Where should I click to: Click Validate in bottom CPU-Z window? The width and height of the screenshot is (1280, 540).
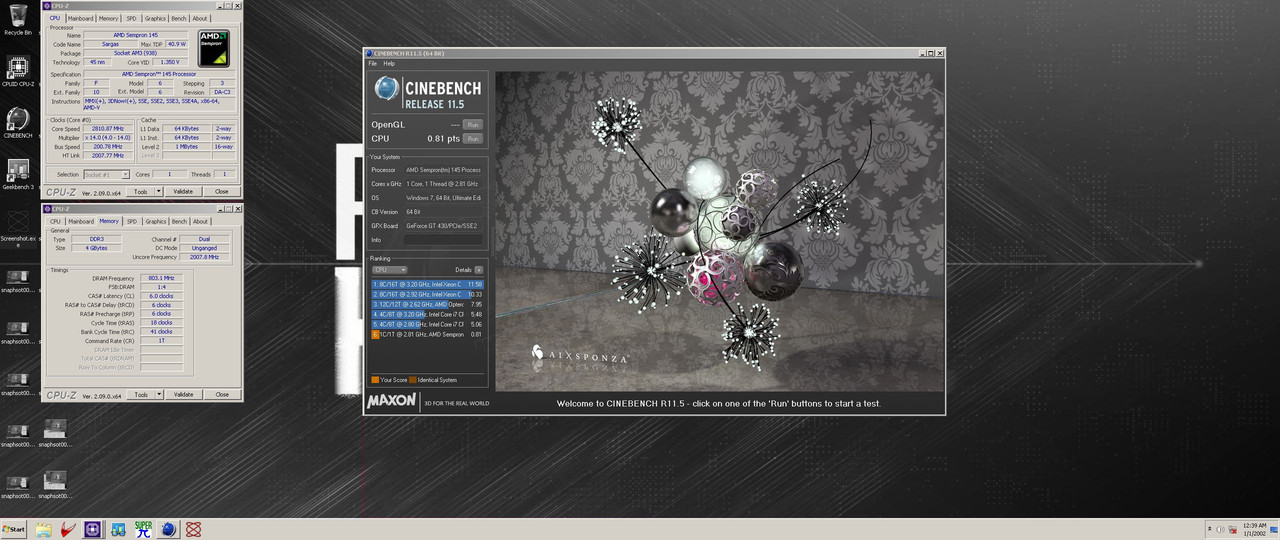point(183,395)
